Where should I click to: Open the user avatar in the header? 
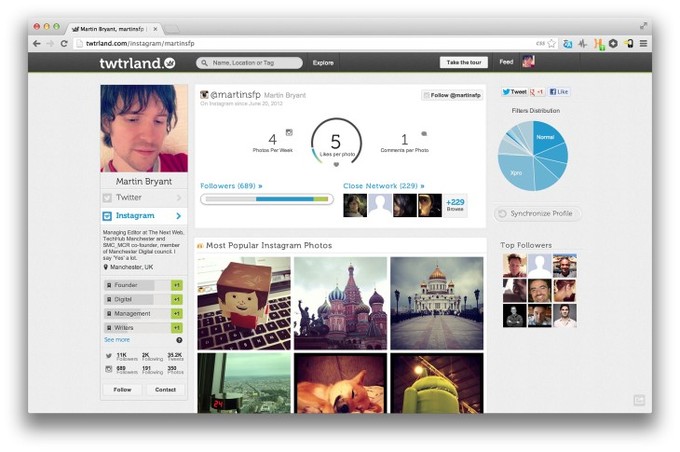point(528,62)
